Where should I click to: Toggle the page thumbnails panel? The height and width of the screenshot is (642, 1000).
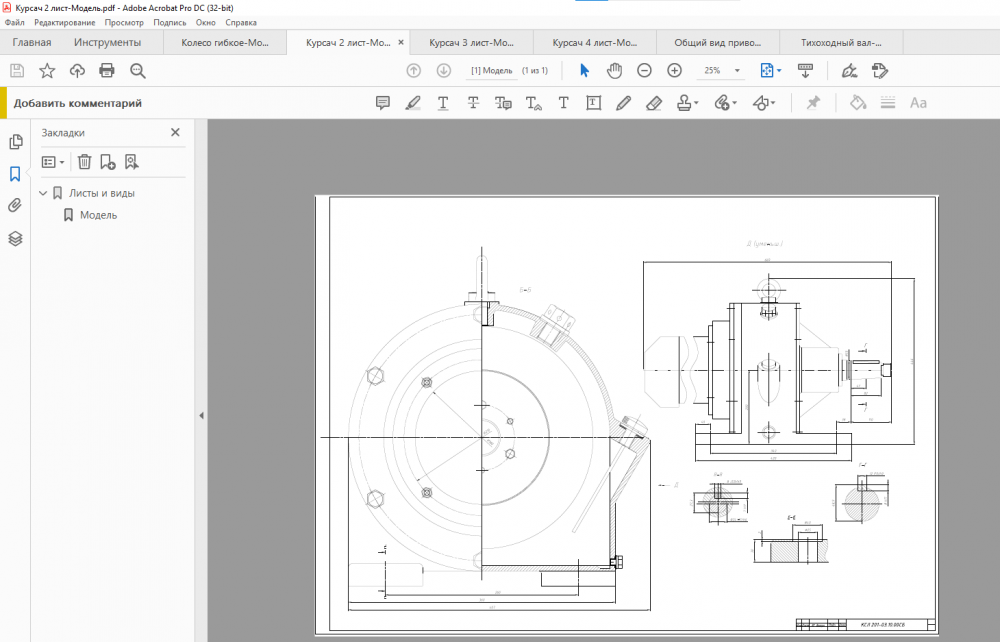pos(15,142)
